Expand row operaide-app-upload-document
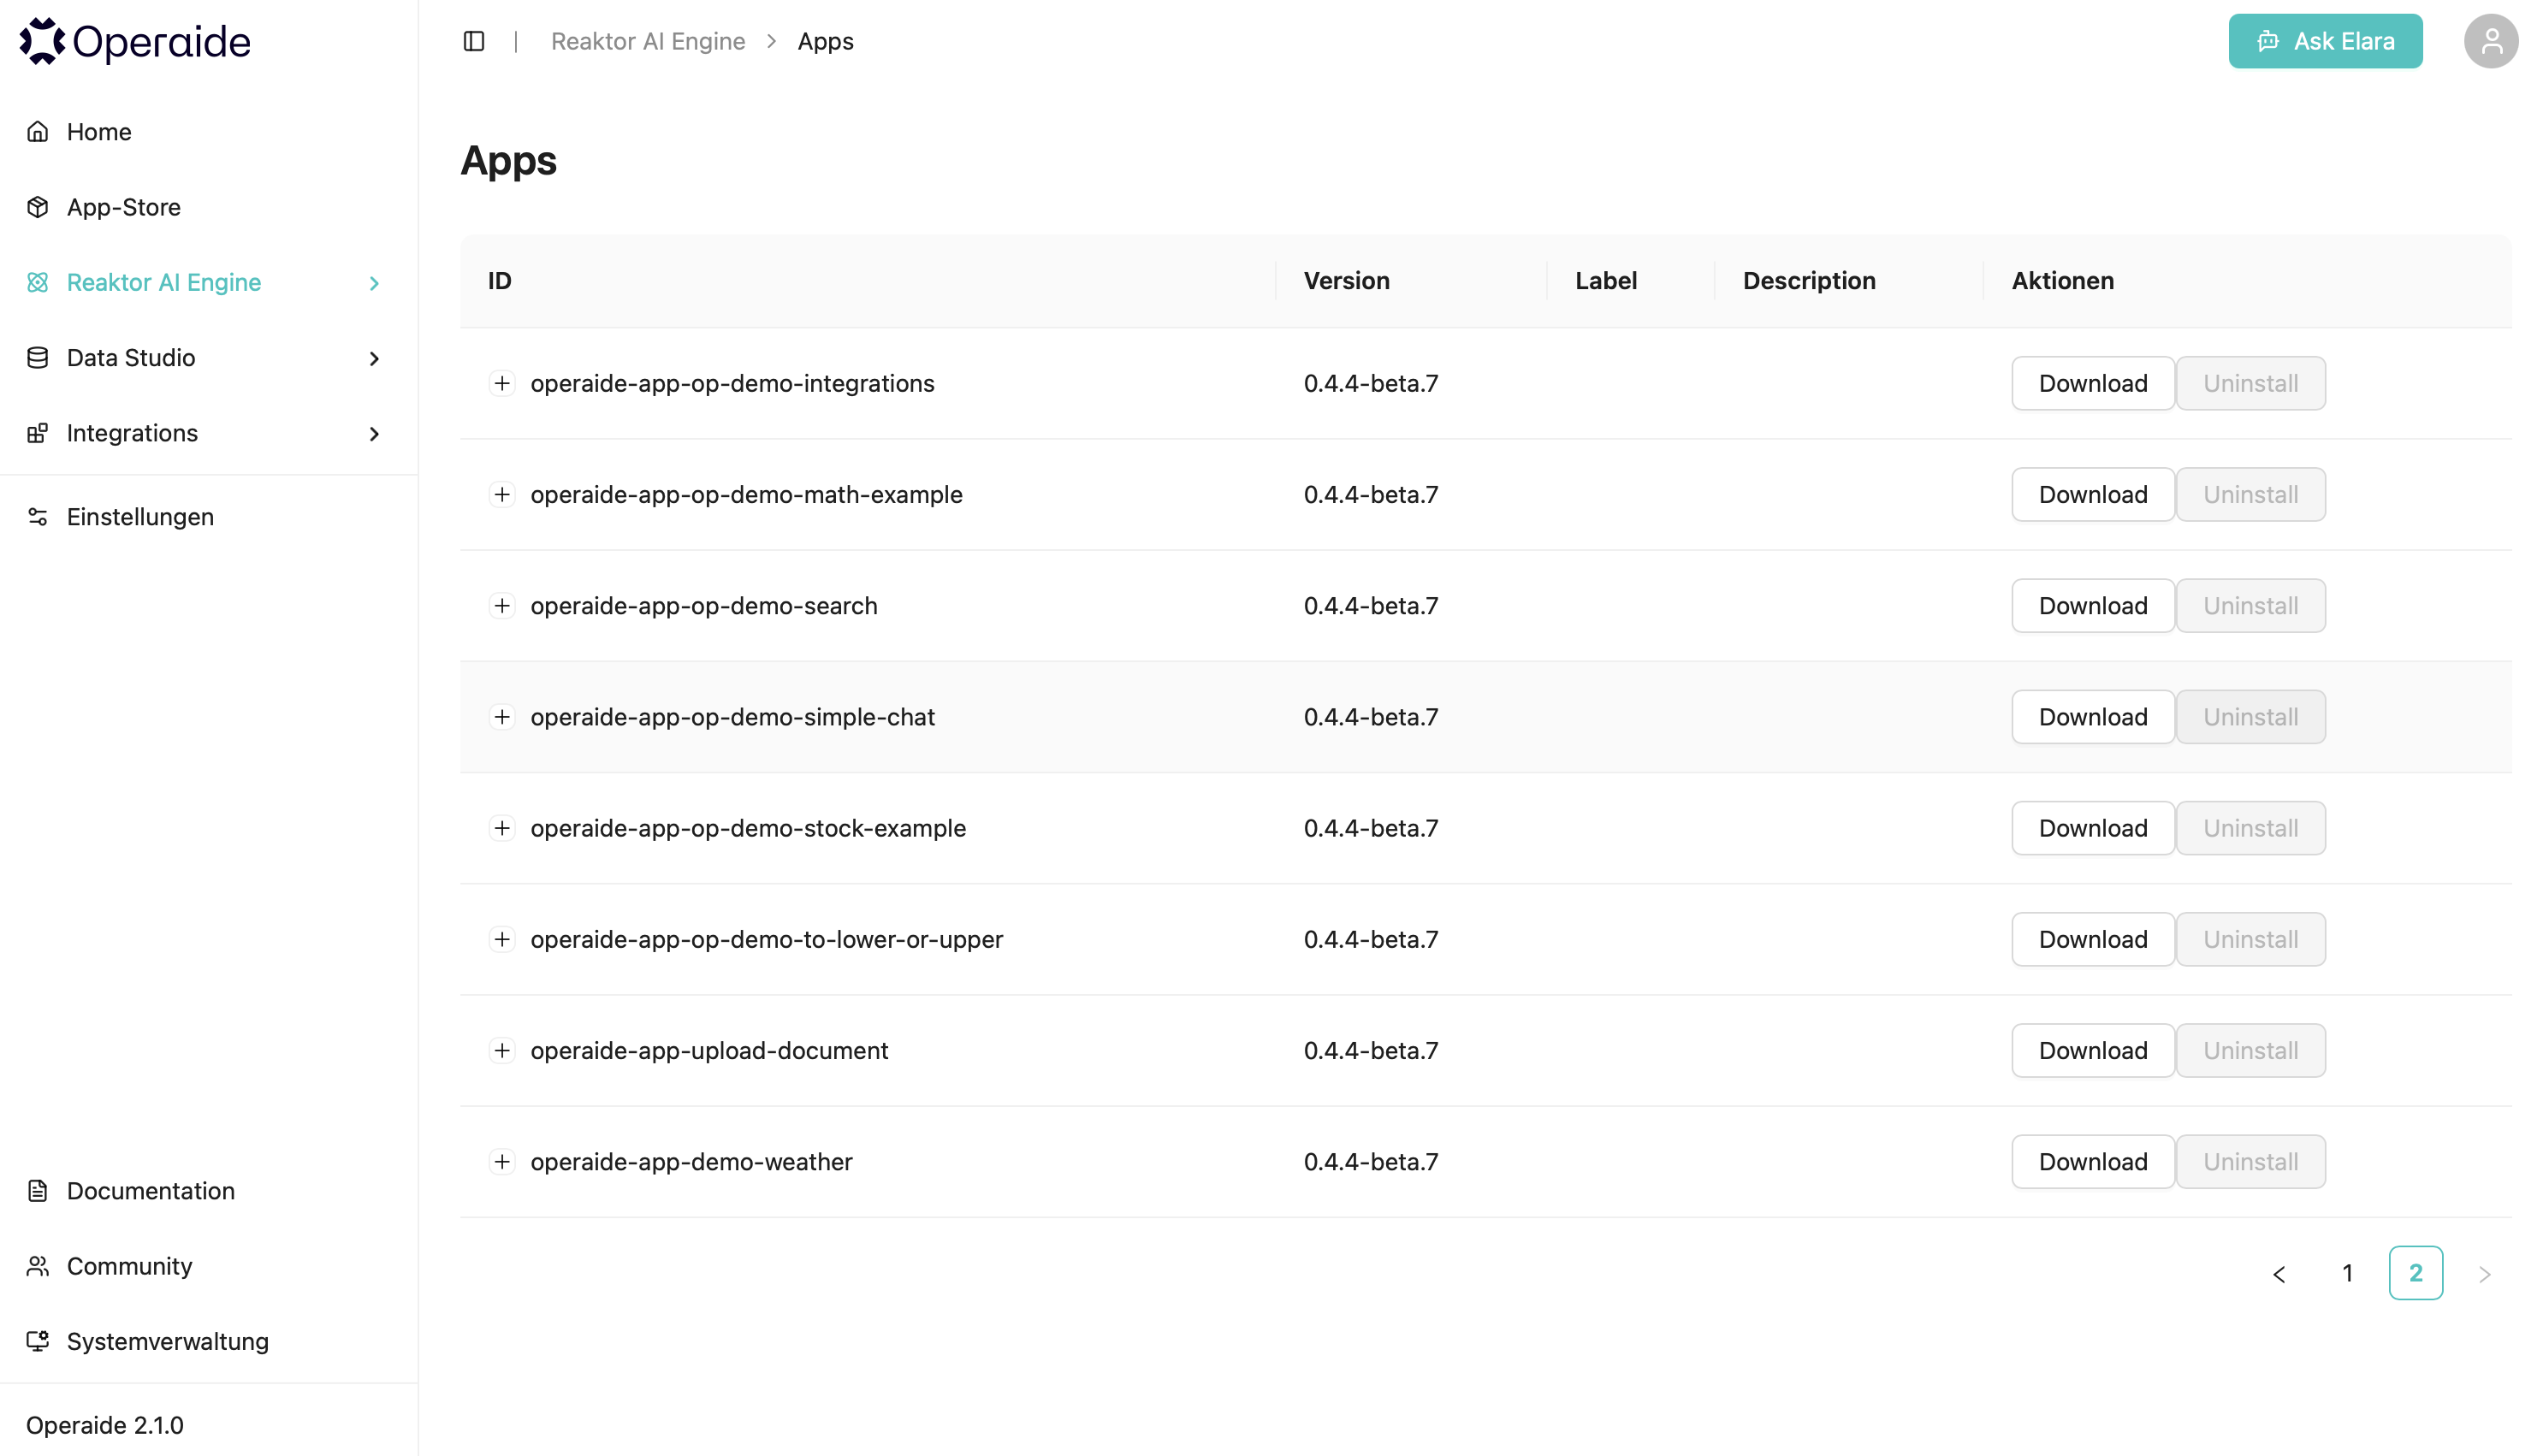 click(502, 1050)
